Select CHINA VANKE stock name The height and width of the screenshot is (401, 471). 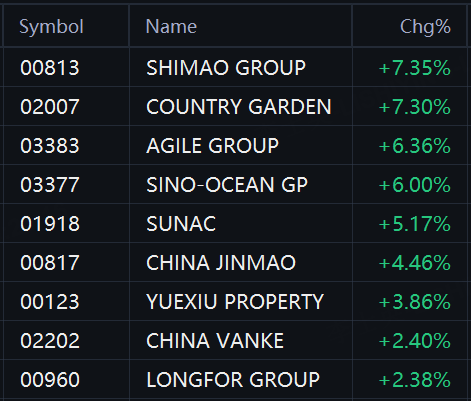[x=215, y=341]
